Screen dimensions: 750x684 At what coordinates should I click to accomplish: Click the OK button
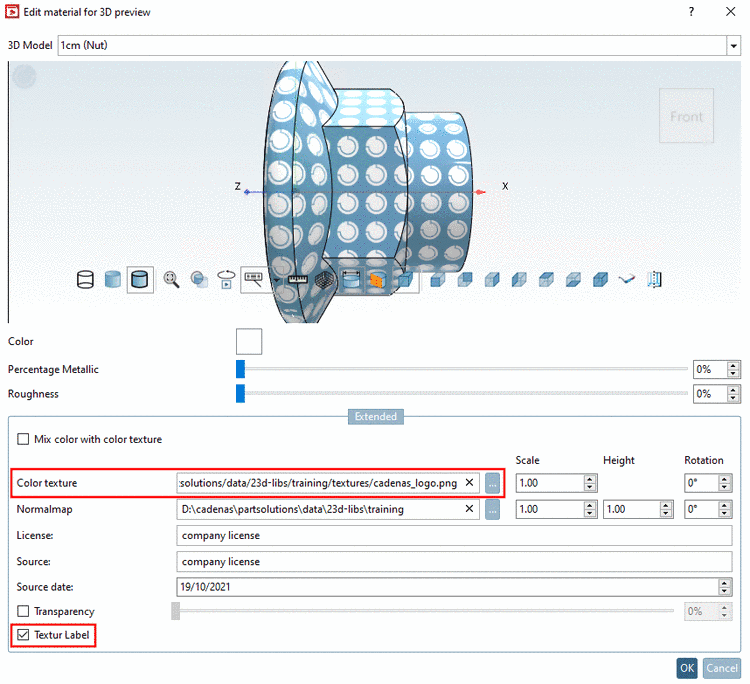click(687, 668)
